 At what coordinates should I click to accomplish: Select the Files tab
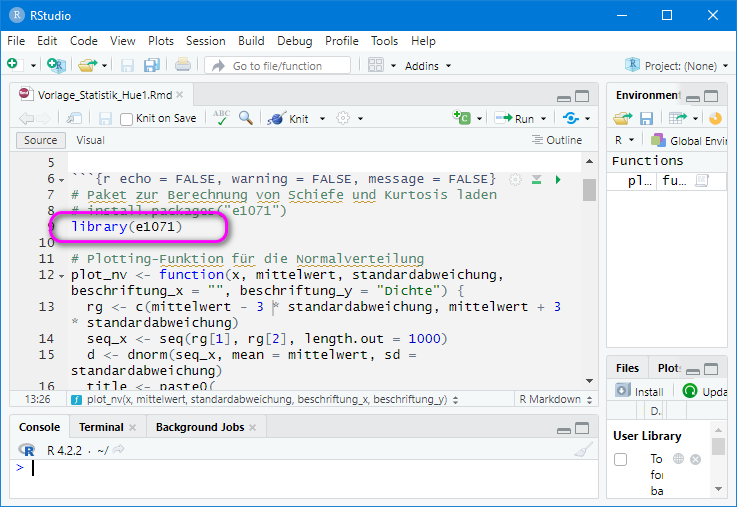(x=627, y=368)
